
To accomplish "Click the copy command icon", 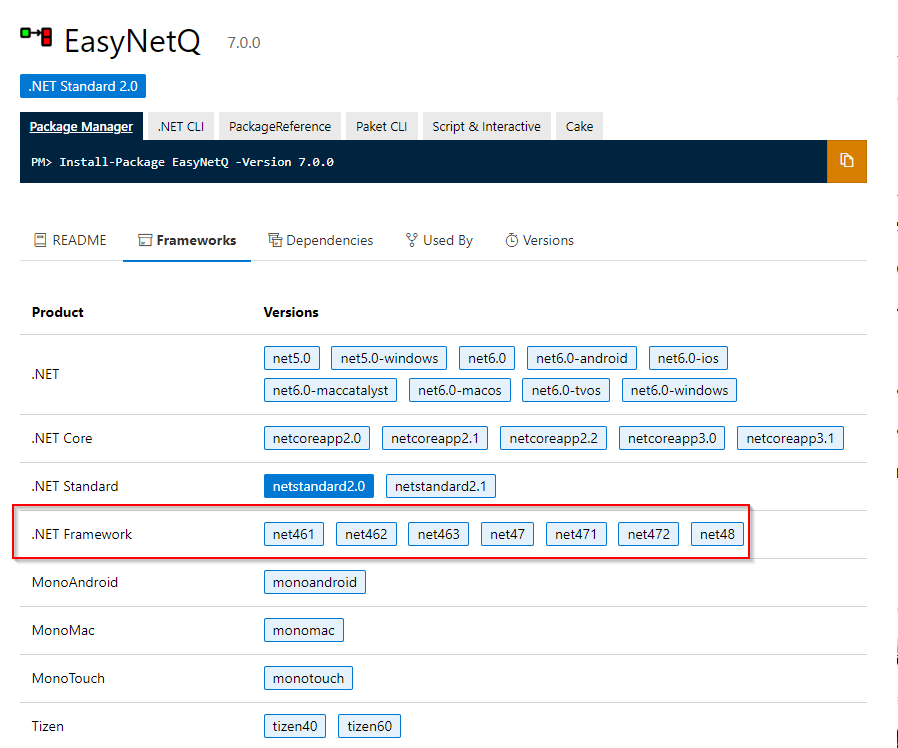I will pos(846,161).
